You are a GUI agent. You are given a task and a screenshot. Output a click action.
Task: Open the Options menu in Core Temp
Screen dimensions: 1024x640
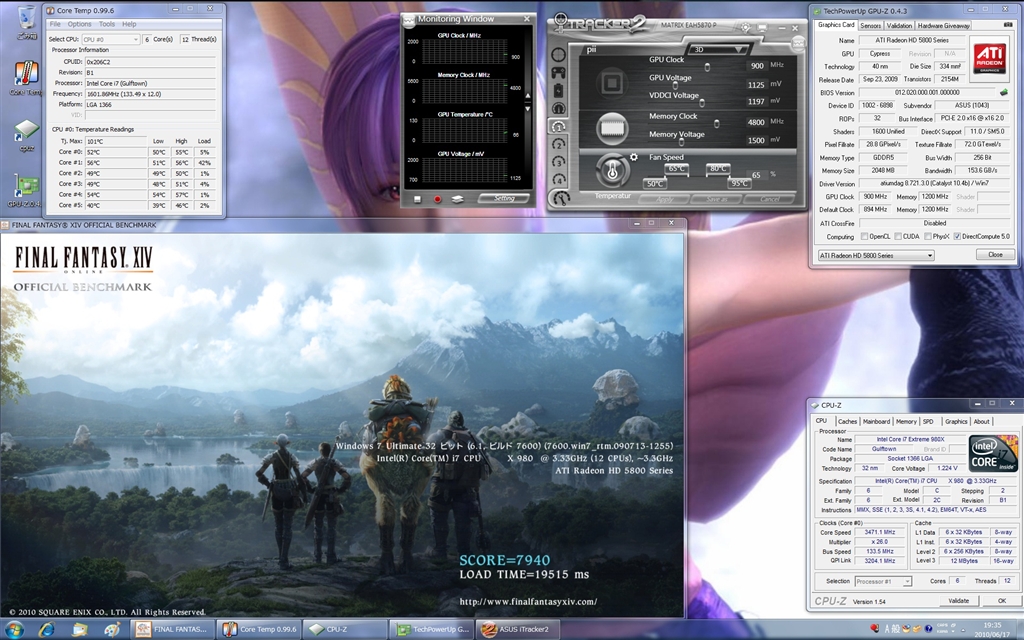click(x=79, y=23)
